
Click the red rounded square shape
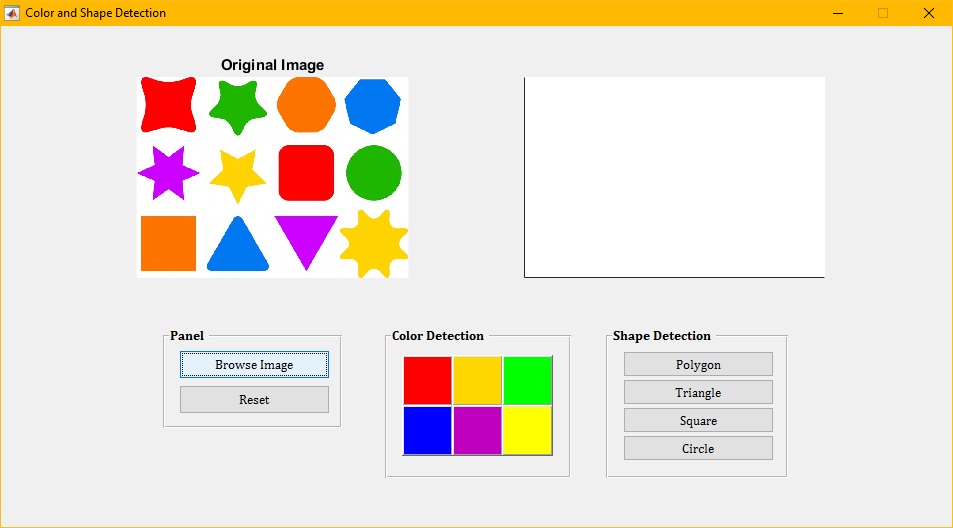306,173
